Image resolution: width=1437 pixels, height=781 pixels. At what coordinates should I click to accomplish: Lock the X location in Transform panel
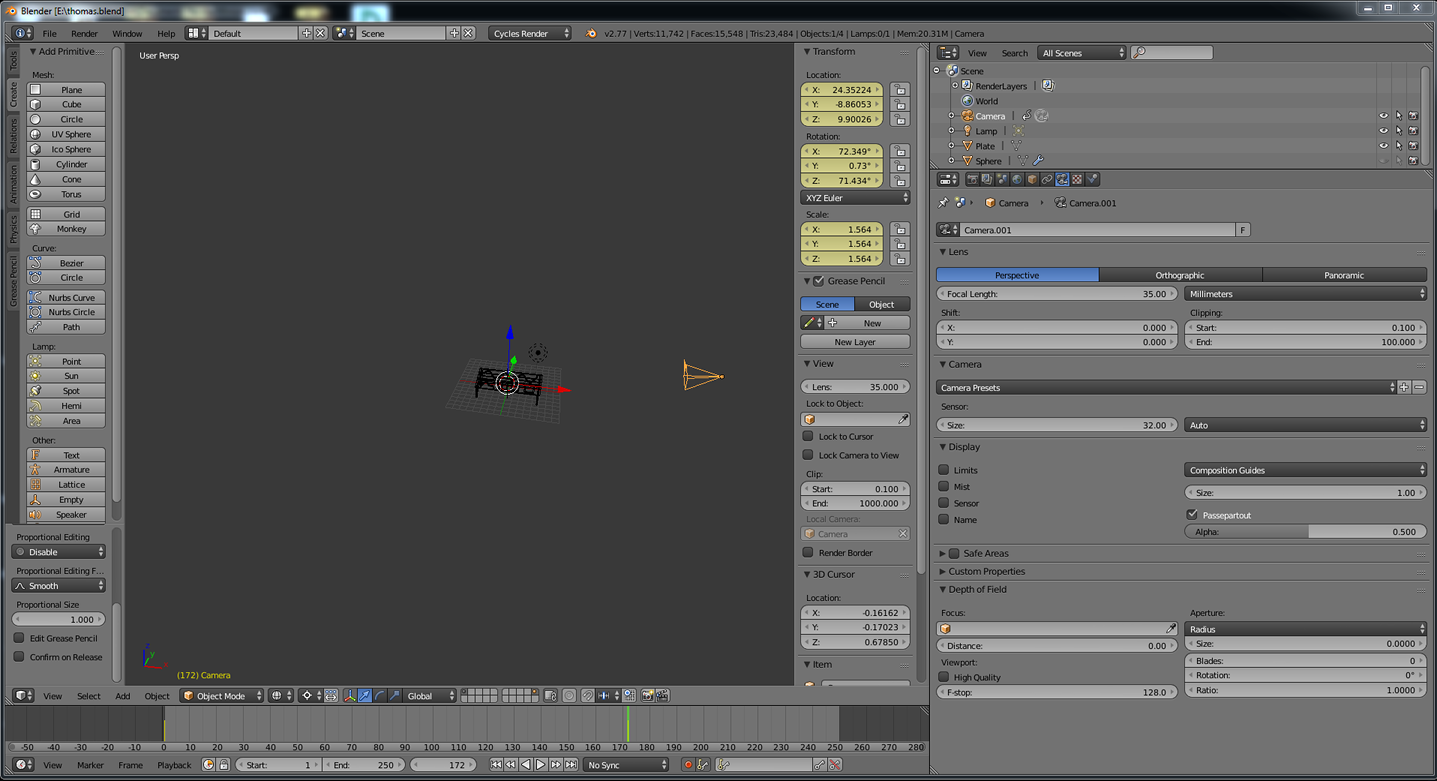900,90
